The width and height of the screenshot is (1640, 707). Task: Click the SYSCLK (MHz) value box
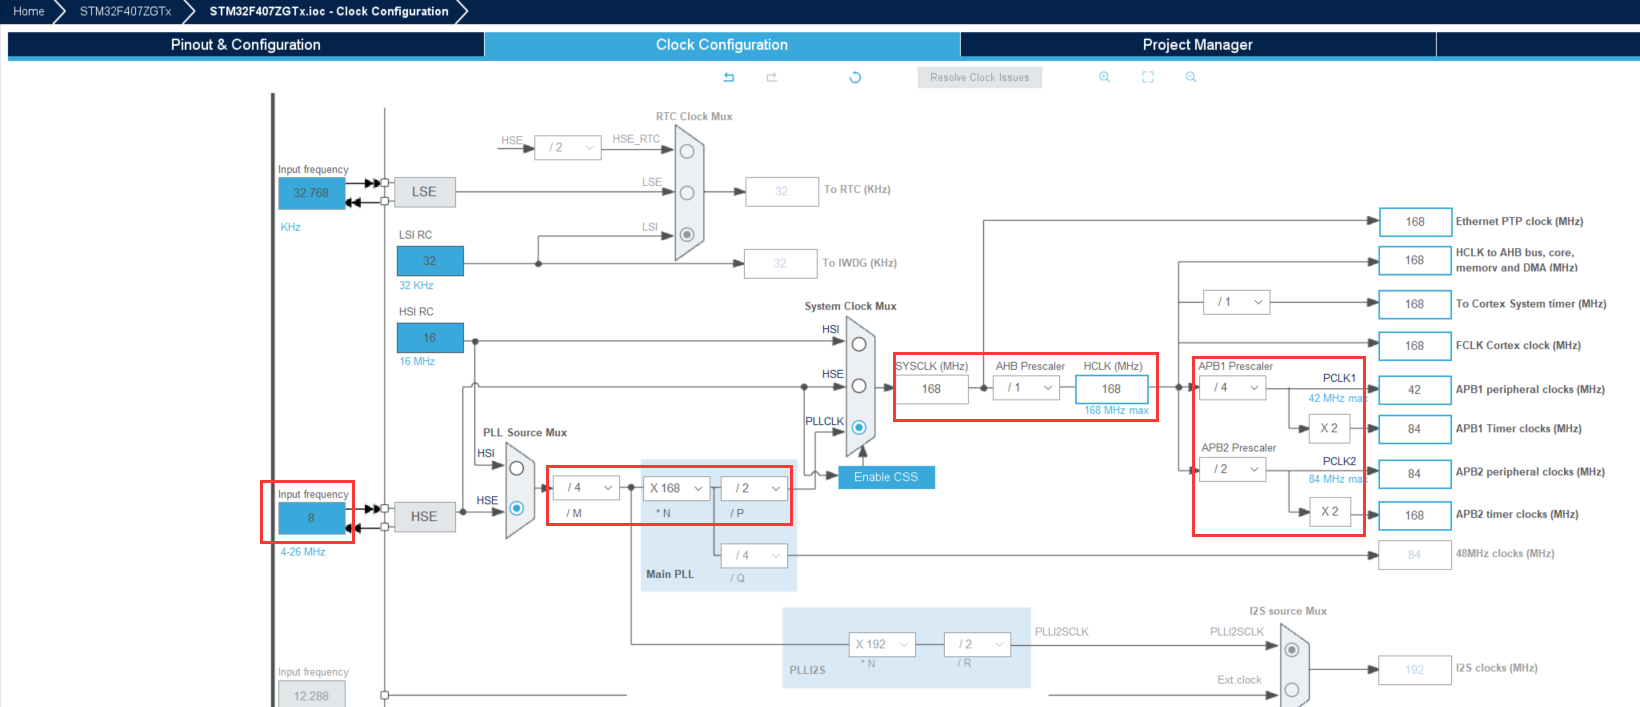pos(932,389)
